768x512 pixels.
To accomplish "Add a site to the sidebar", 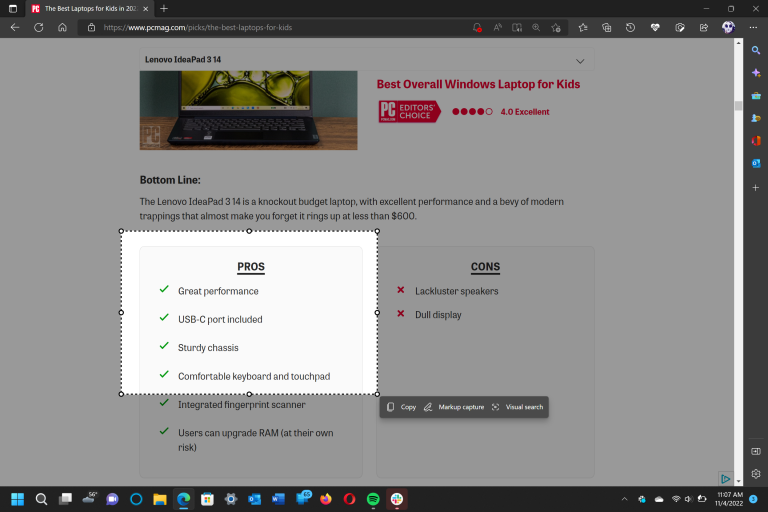I will click(x=756, y=188).
